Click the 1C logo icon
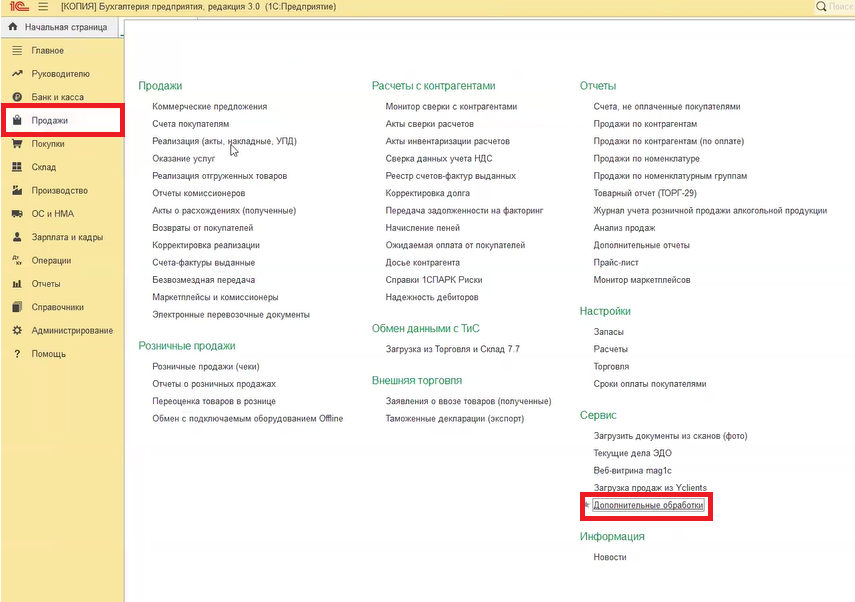855x602 pixels. click(19, 7)
